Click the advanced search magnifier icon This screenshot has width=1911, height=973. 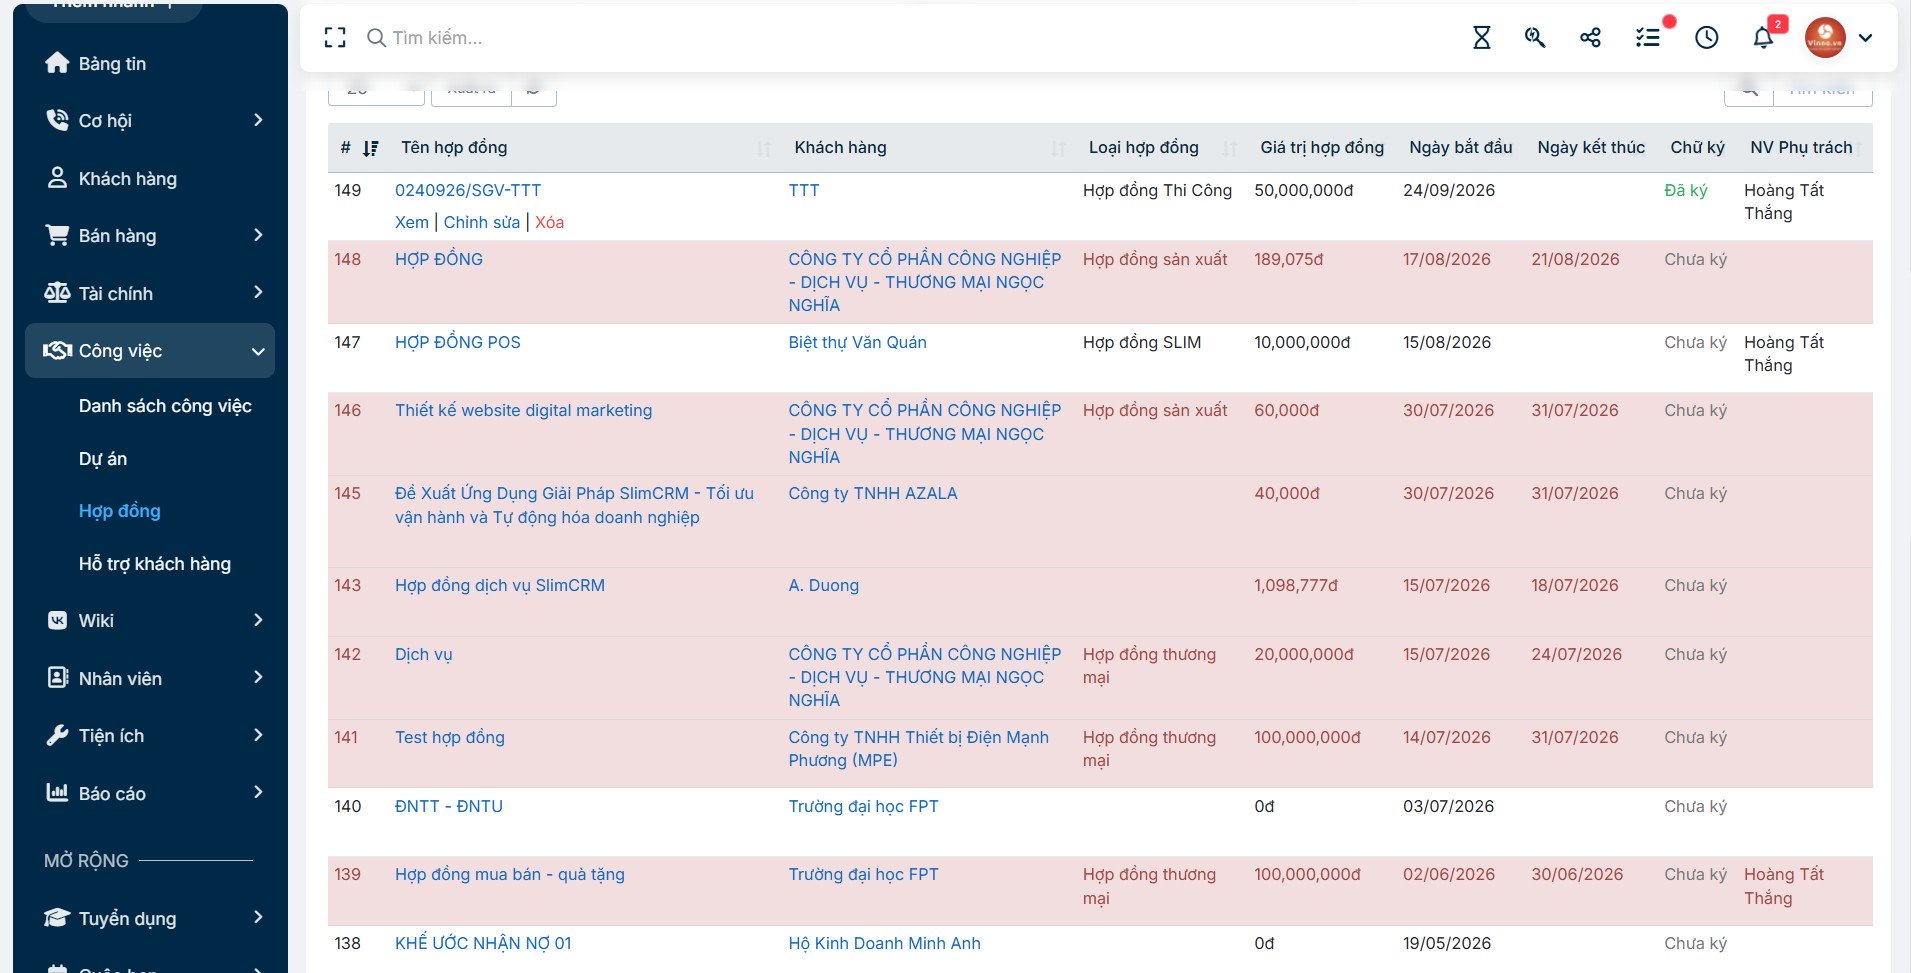1535,38
